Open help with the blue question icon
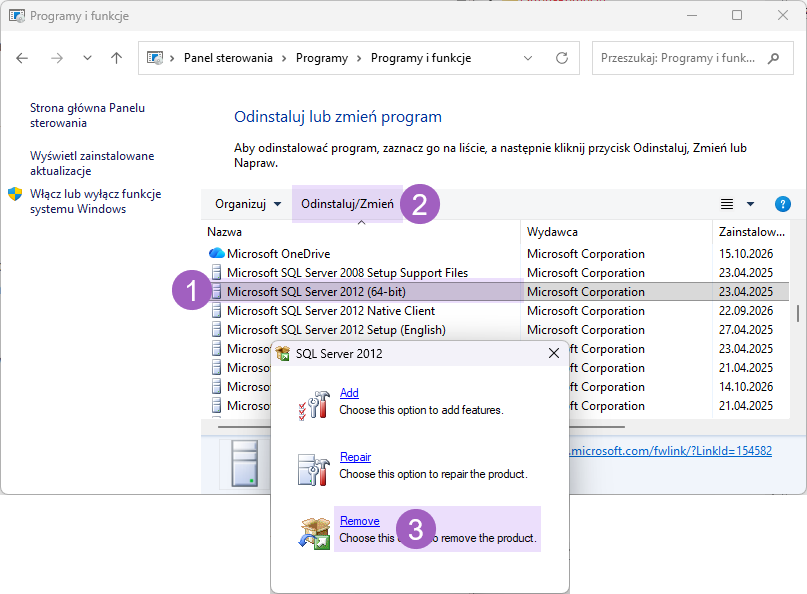The height and width of the screenshot is (594, 807). click(x=782, y=204)
